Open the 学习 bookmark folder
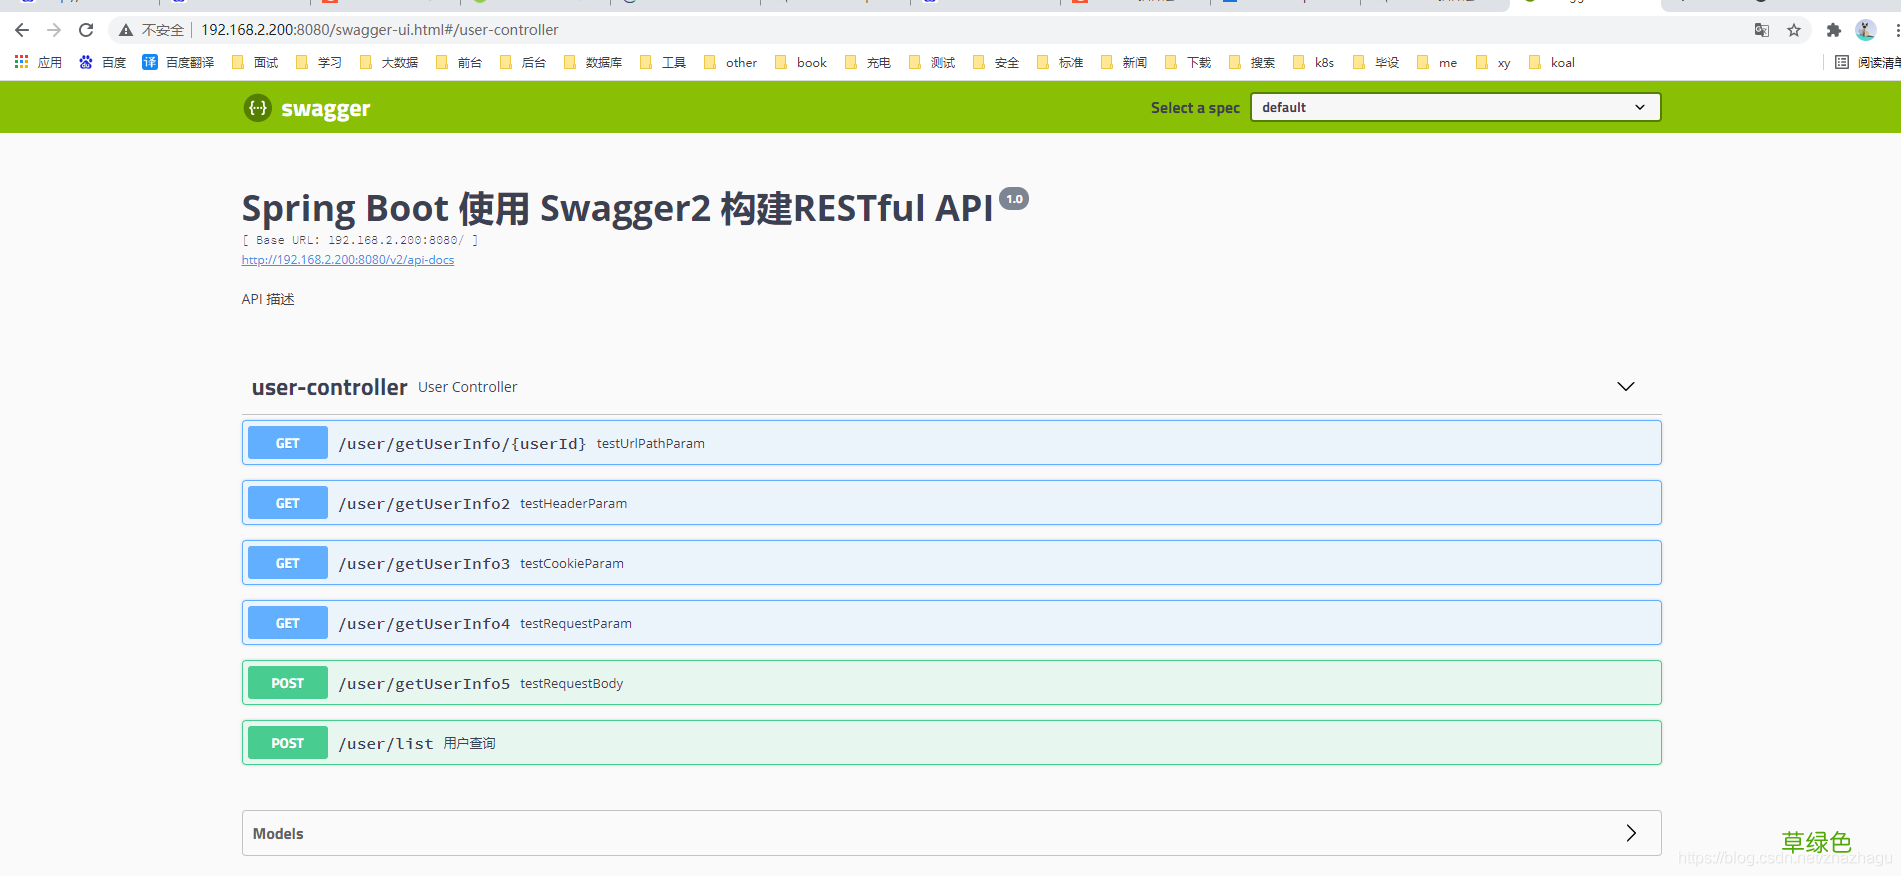 coord(319,62)
